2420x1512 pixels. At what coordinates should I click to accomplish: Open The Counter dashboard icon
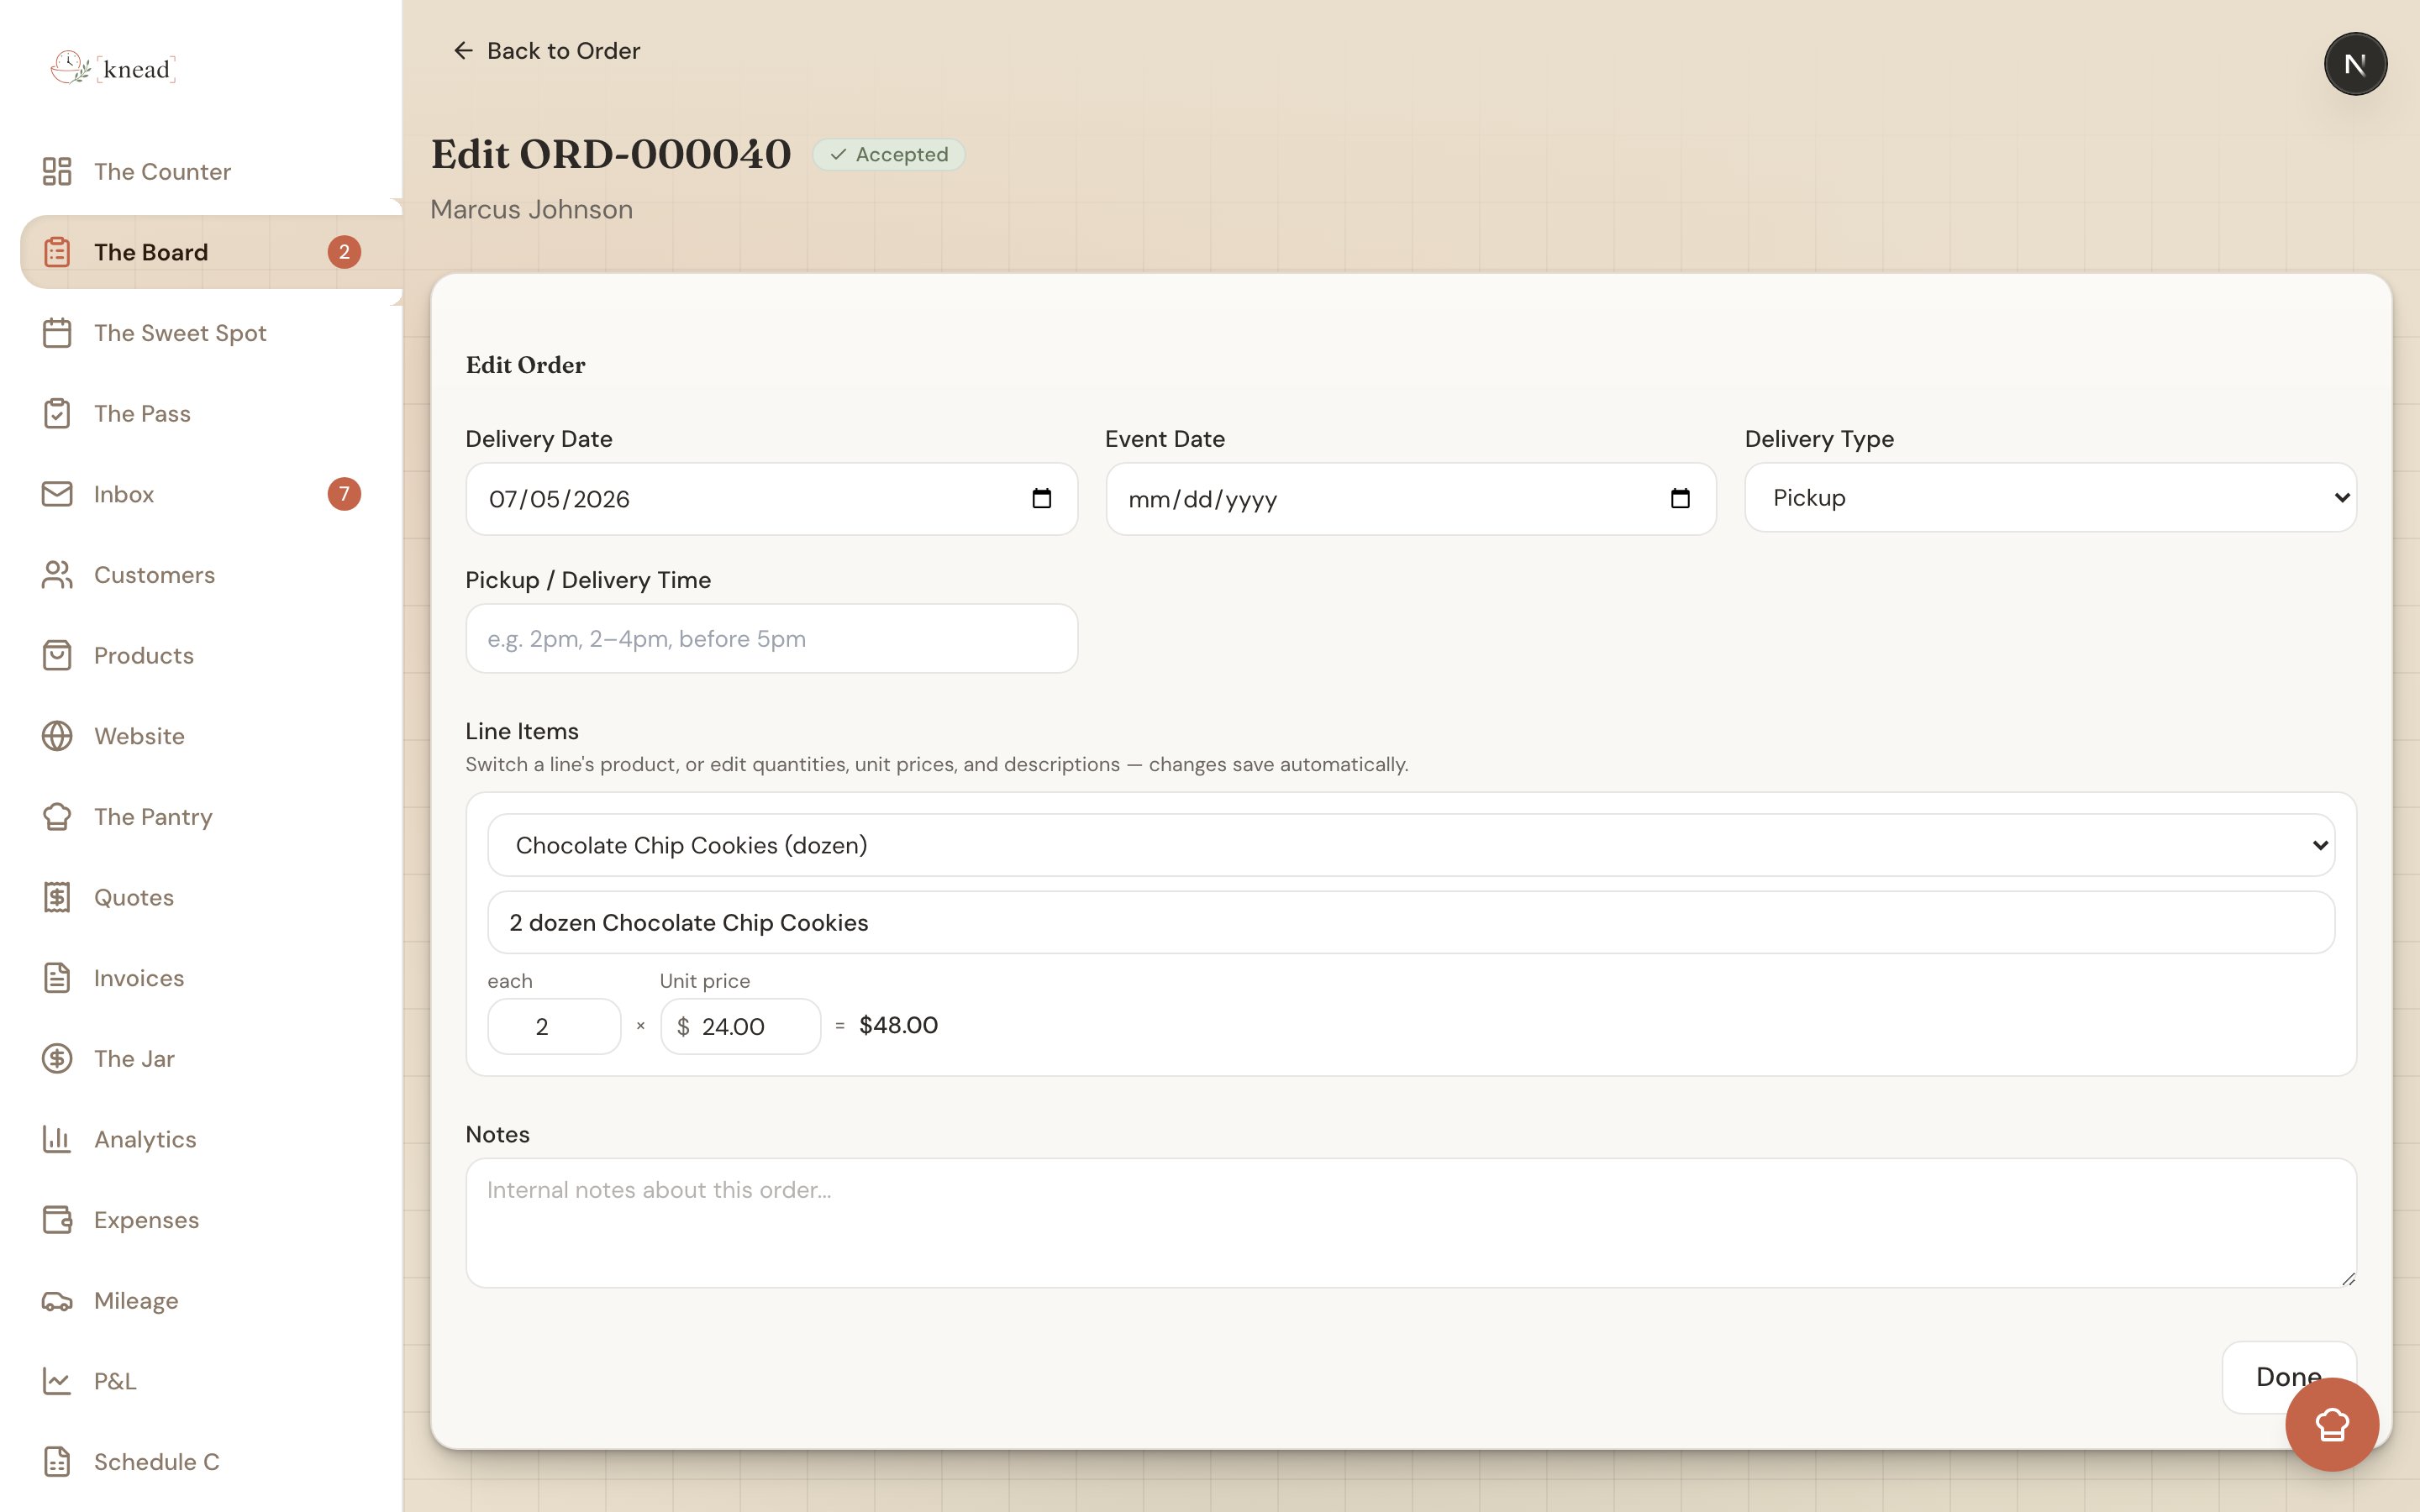57,171
